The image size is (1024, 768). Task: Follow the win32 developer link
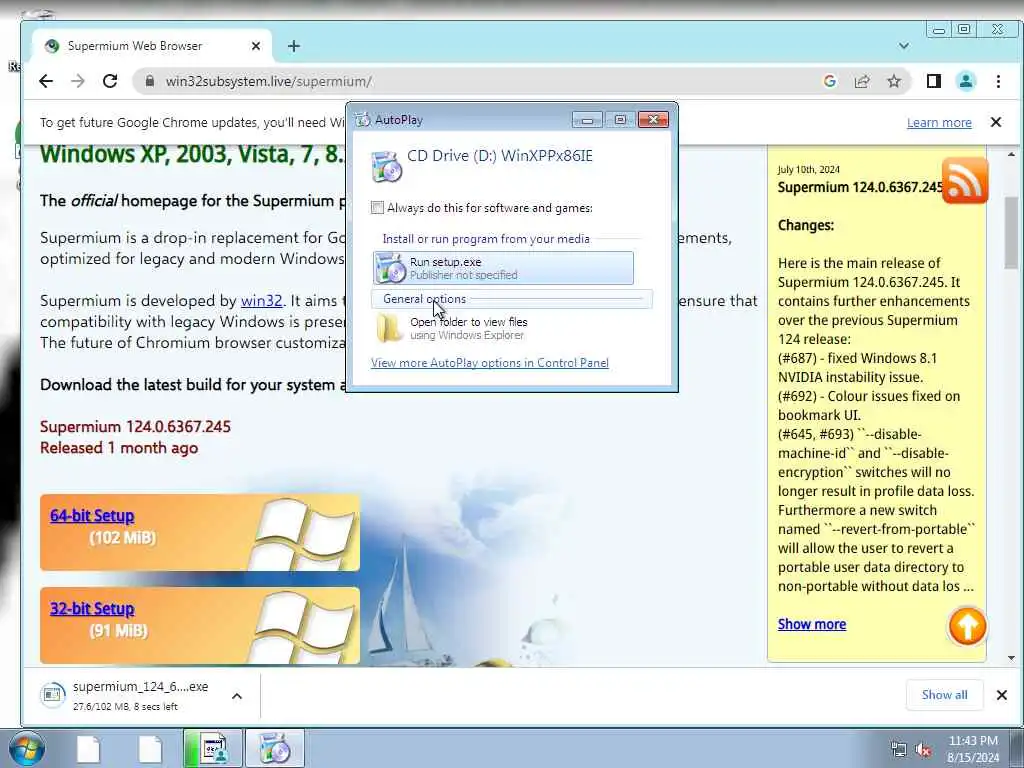coord(261,300)
